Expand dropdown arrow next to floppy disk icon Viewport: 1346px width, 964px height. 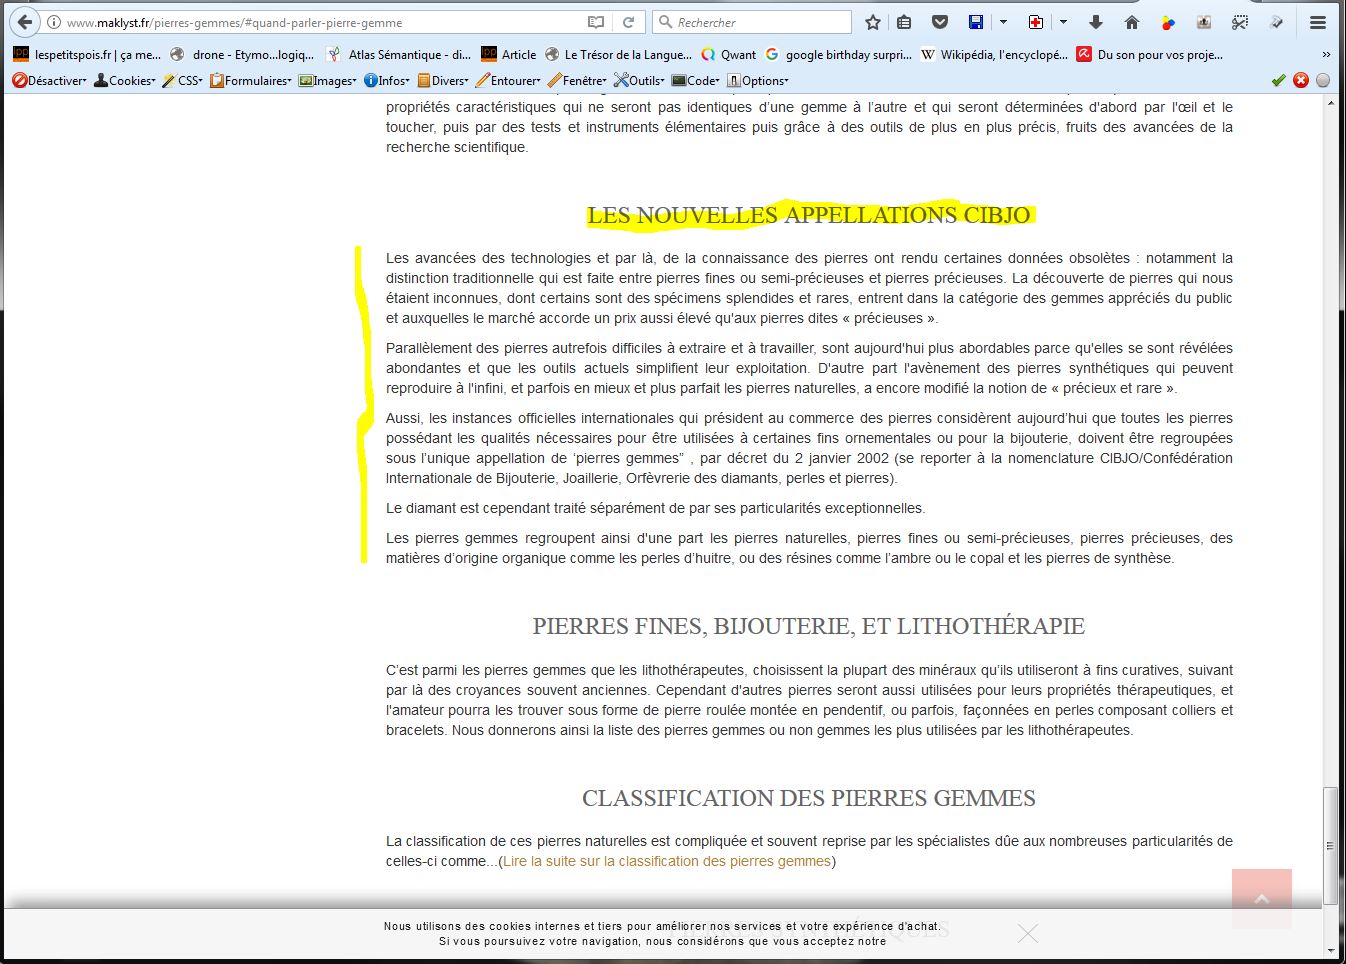pyautogui.click(x=1003, y=22)
